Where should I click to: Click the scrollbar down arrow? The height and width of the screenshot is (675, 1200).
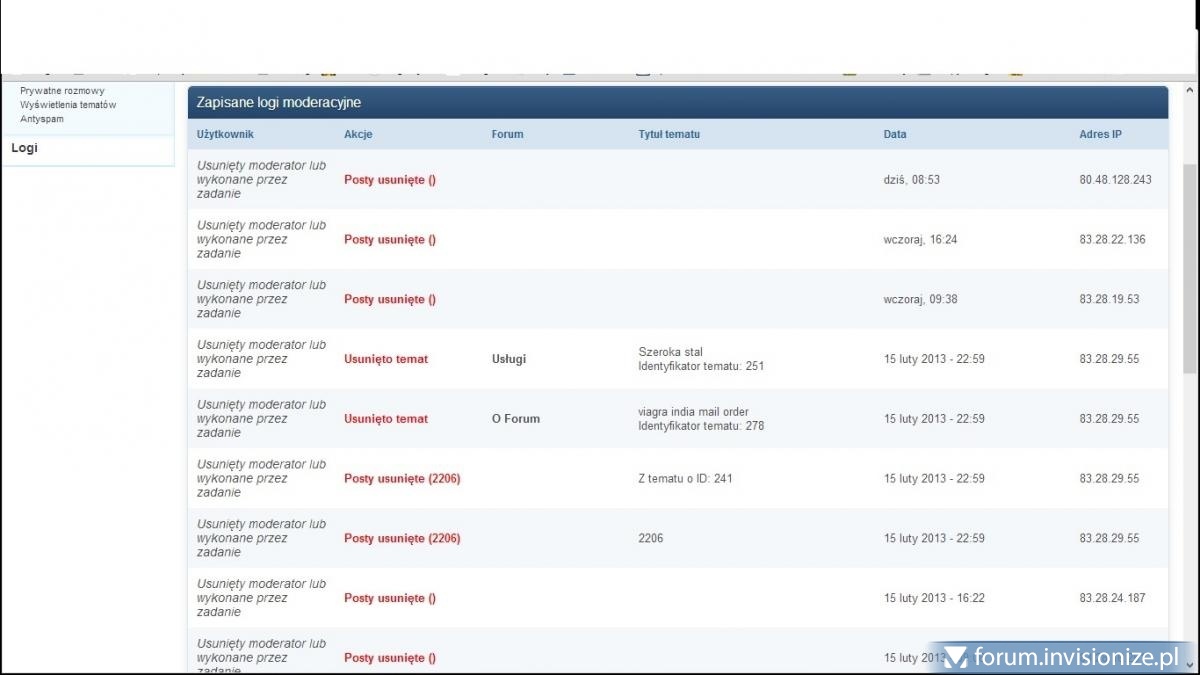(1190, 664)
